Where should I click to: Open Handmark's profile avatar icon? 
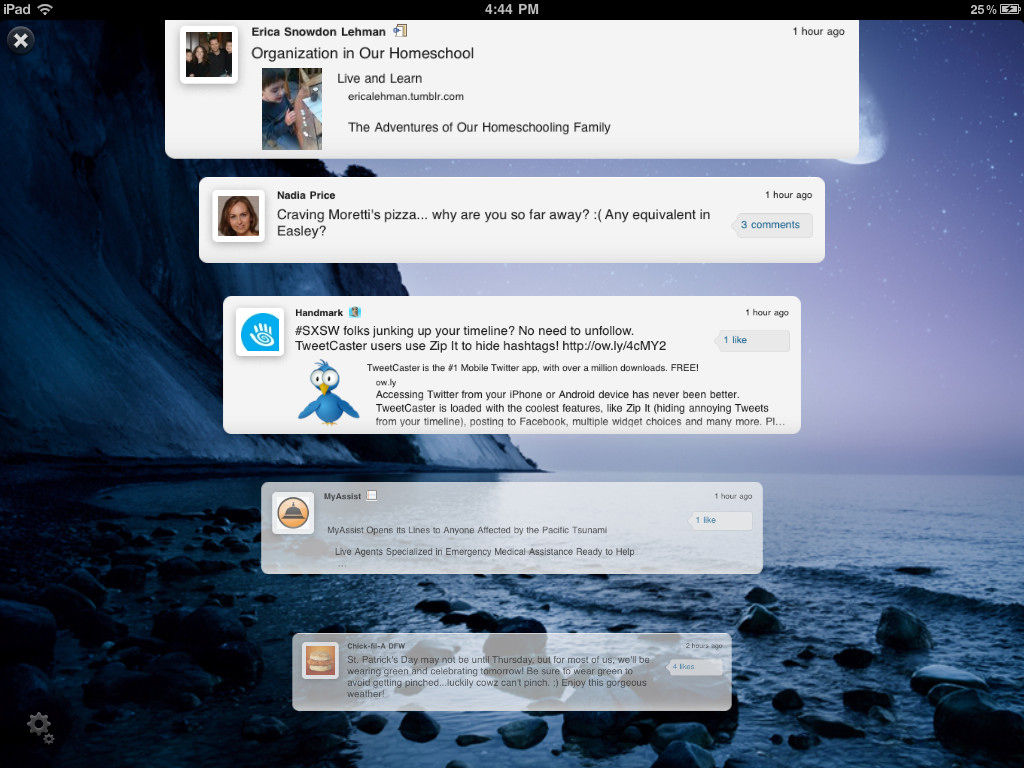262,332
